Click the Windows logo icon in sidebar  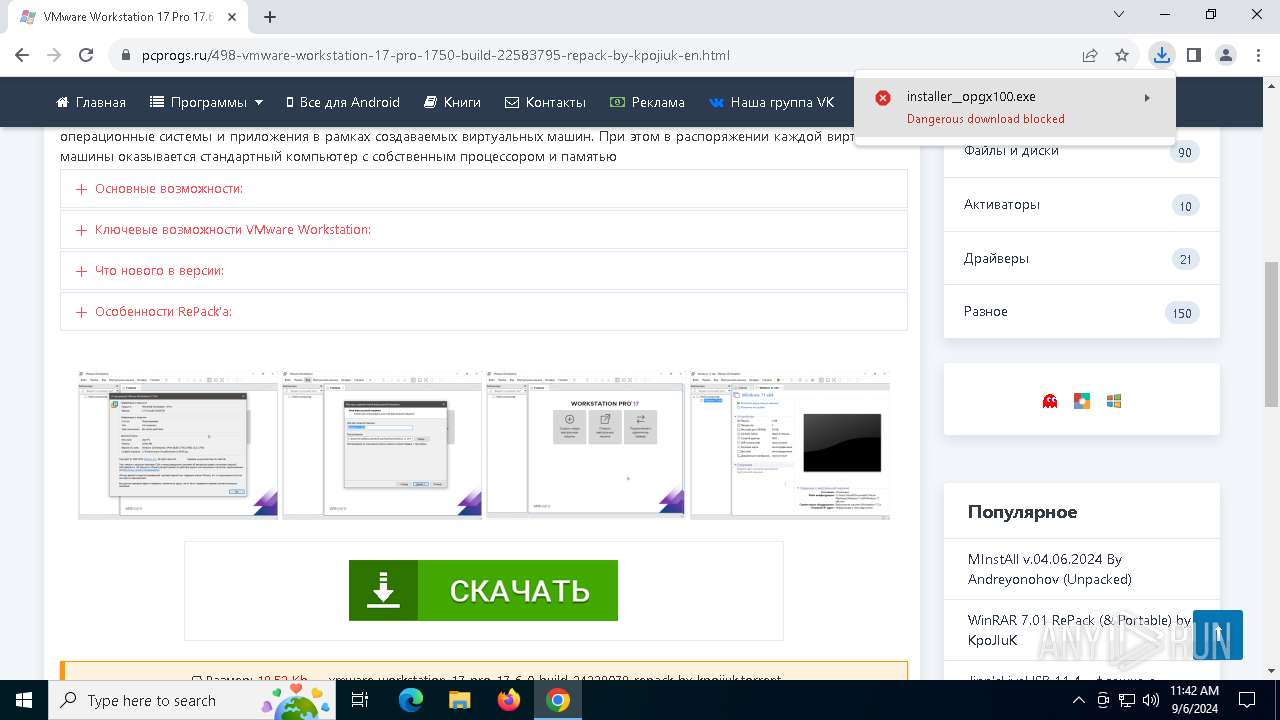point(1114,401)
